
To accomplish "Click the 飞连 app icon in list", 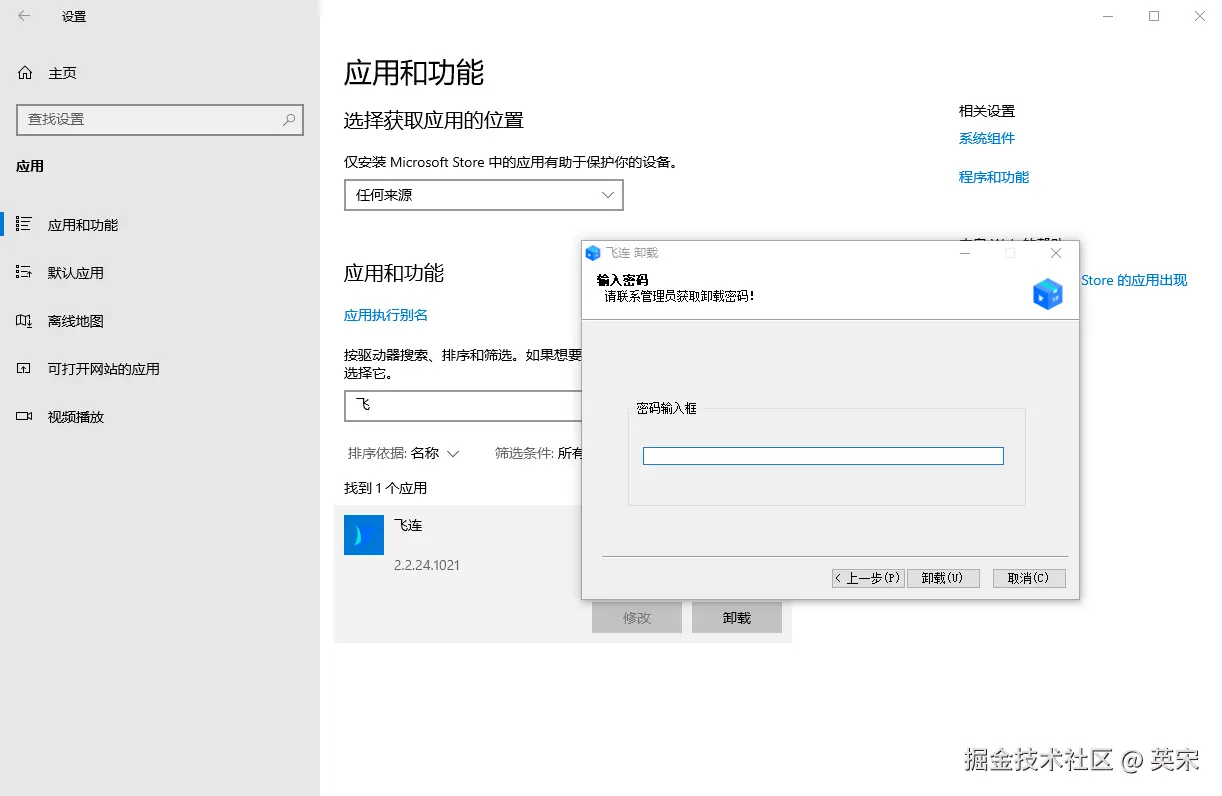I will pos(364,535).
